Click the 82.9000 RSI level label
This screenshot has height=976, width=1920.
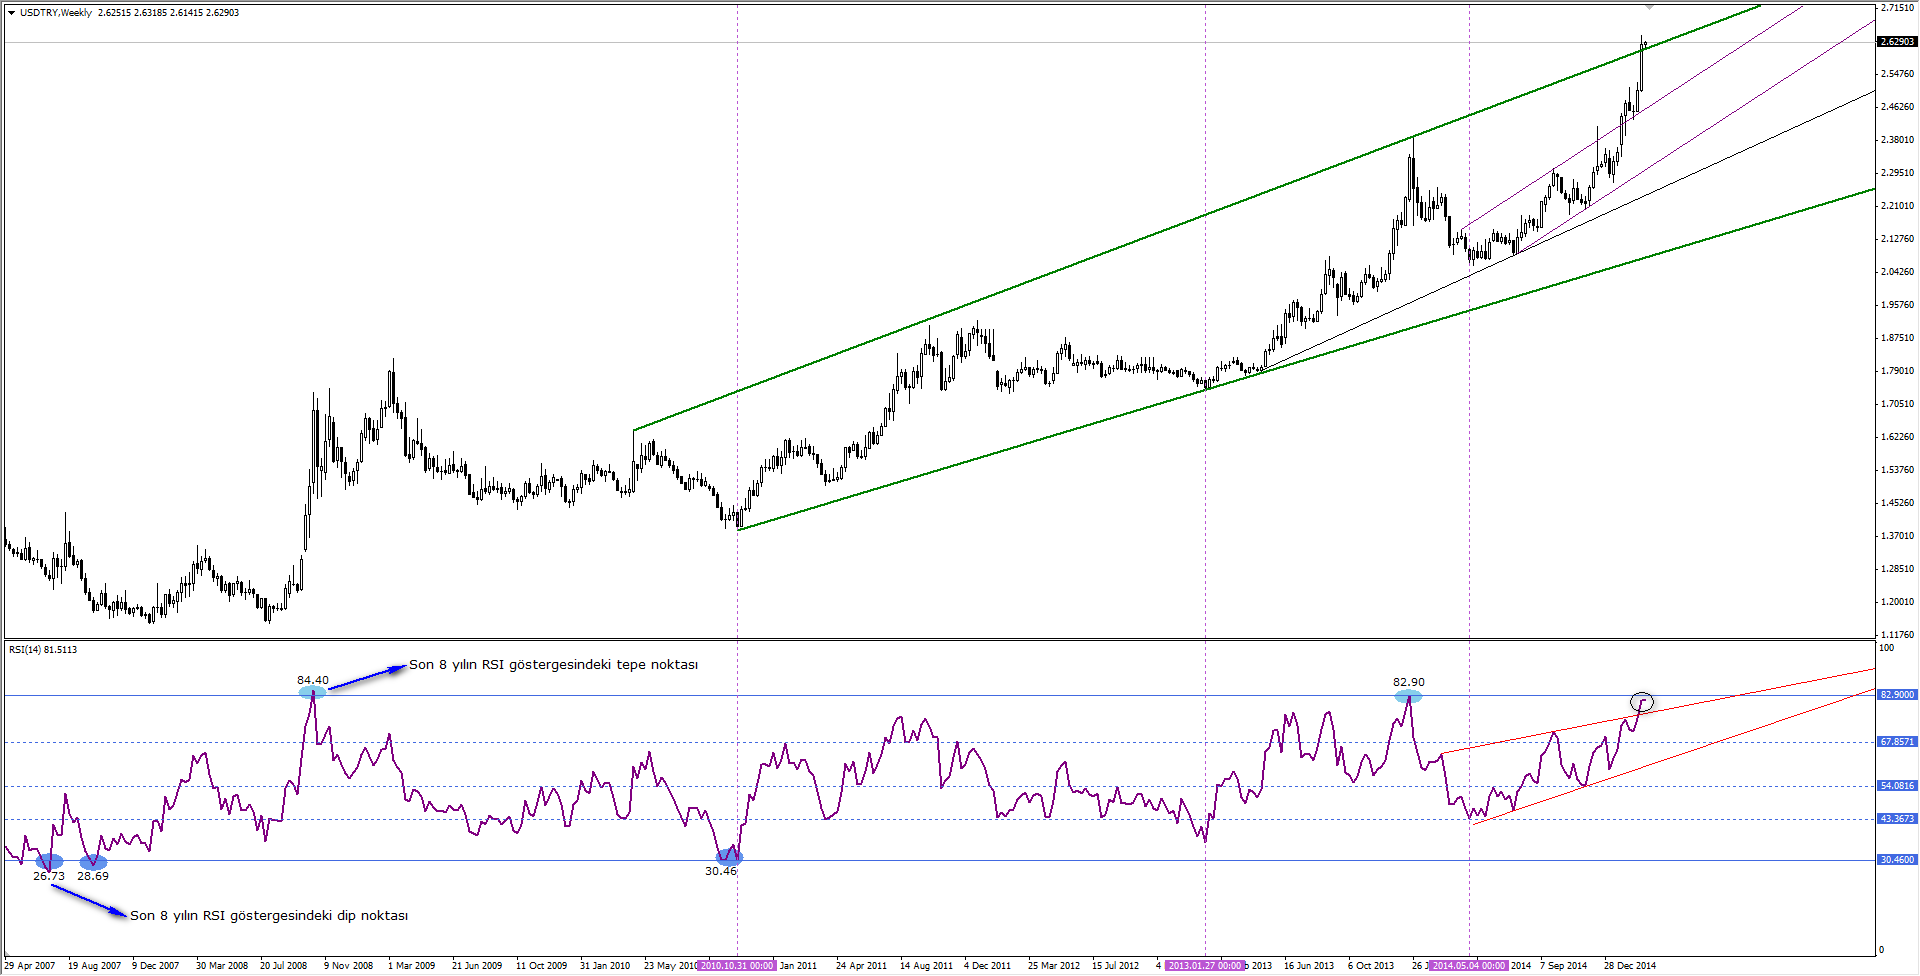1897,694
